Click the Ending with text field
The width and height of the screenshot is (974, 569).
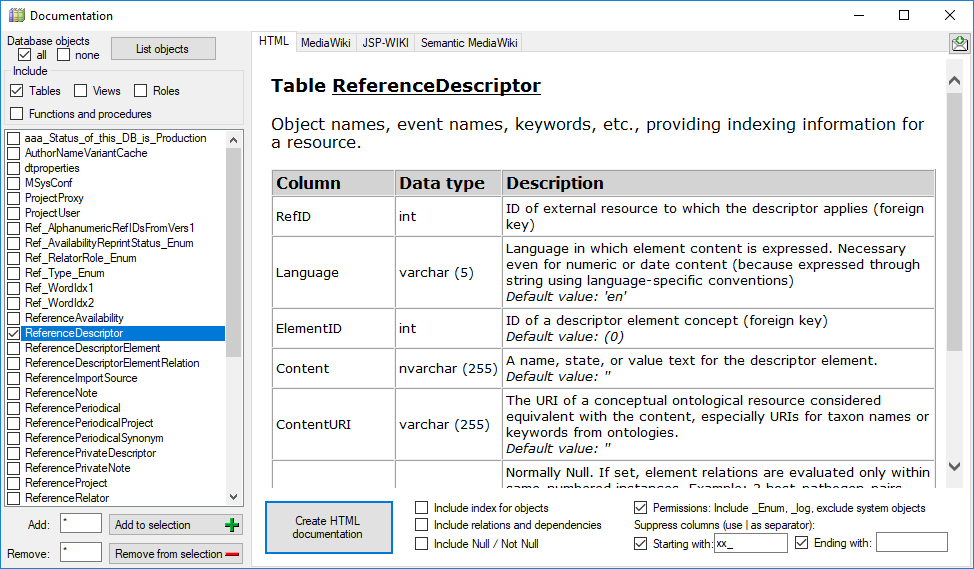[912, 542]
